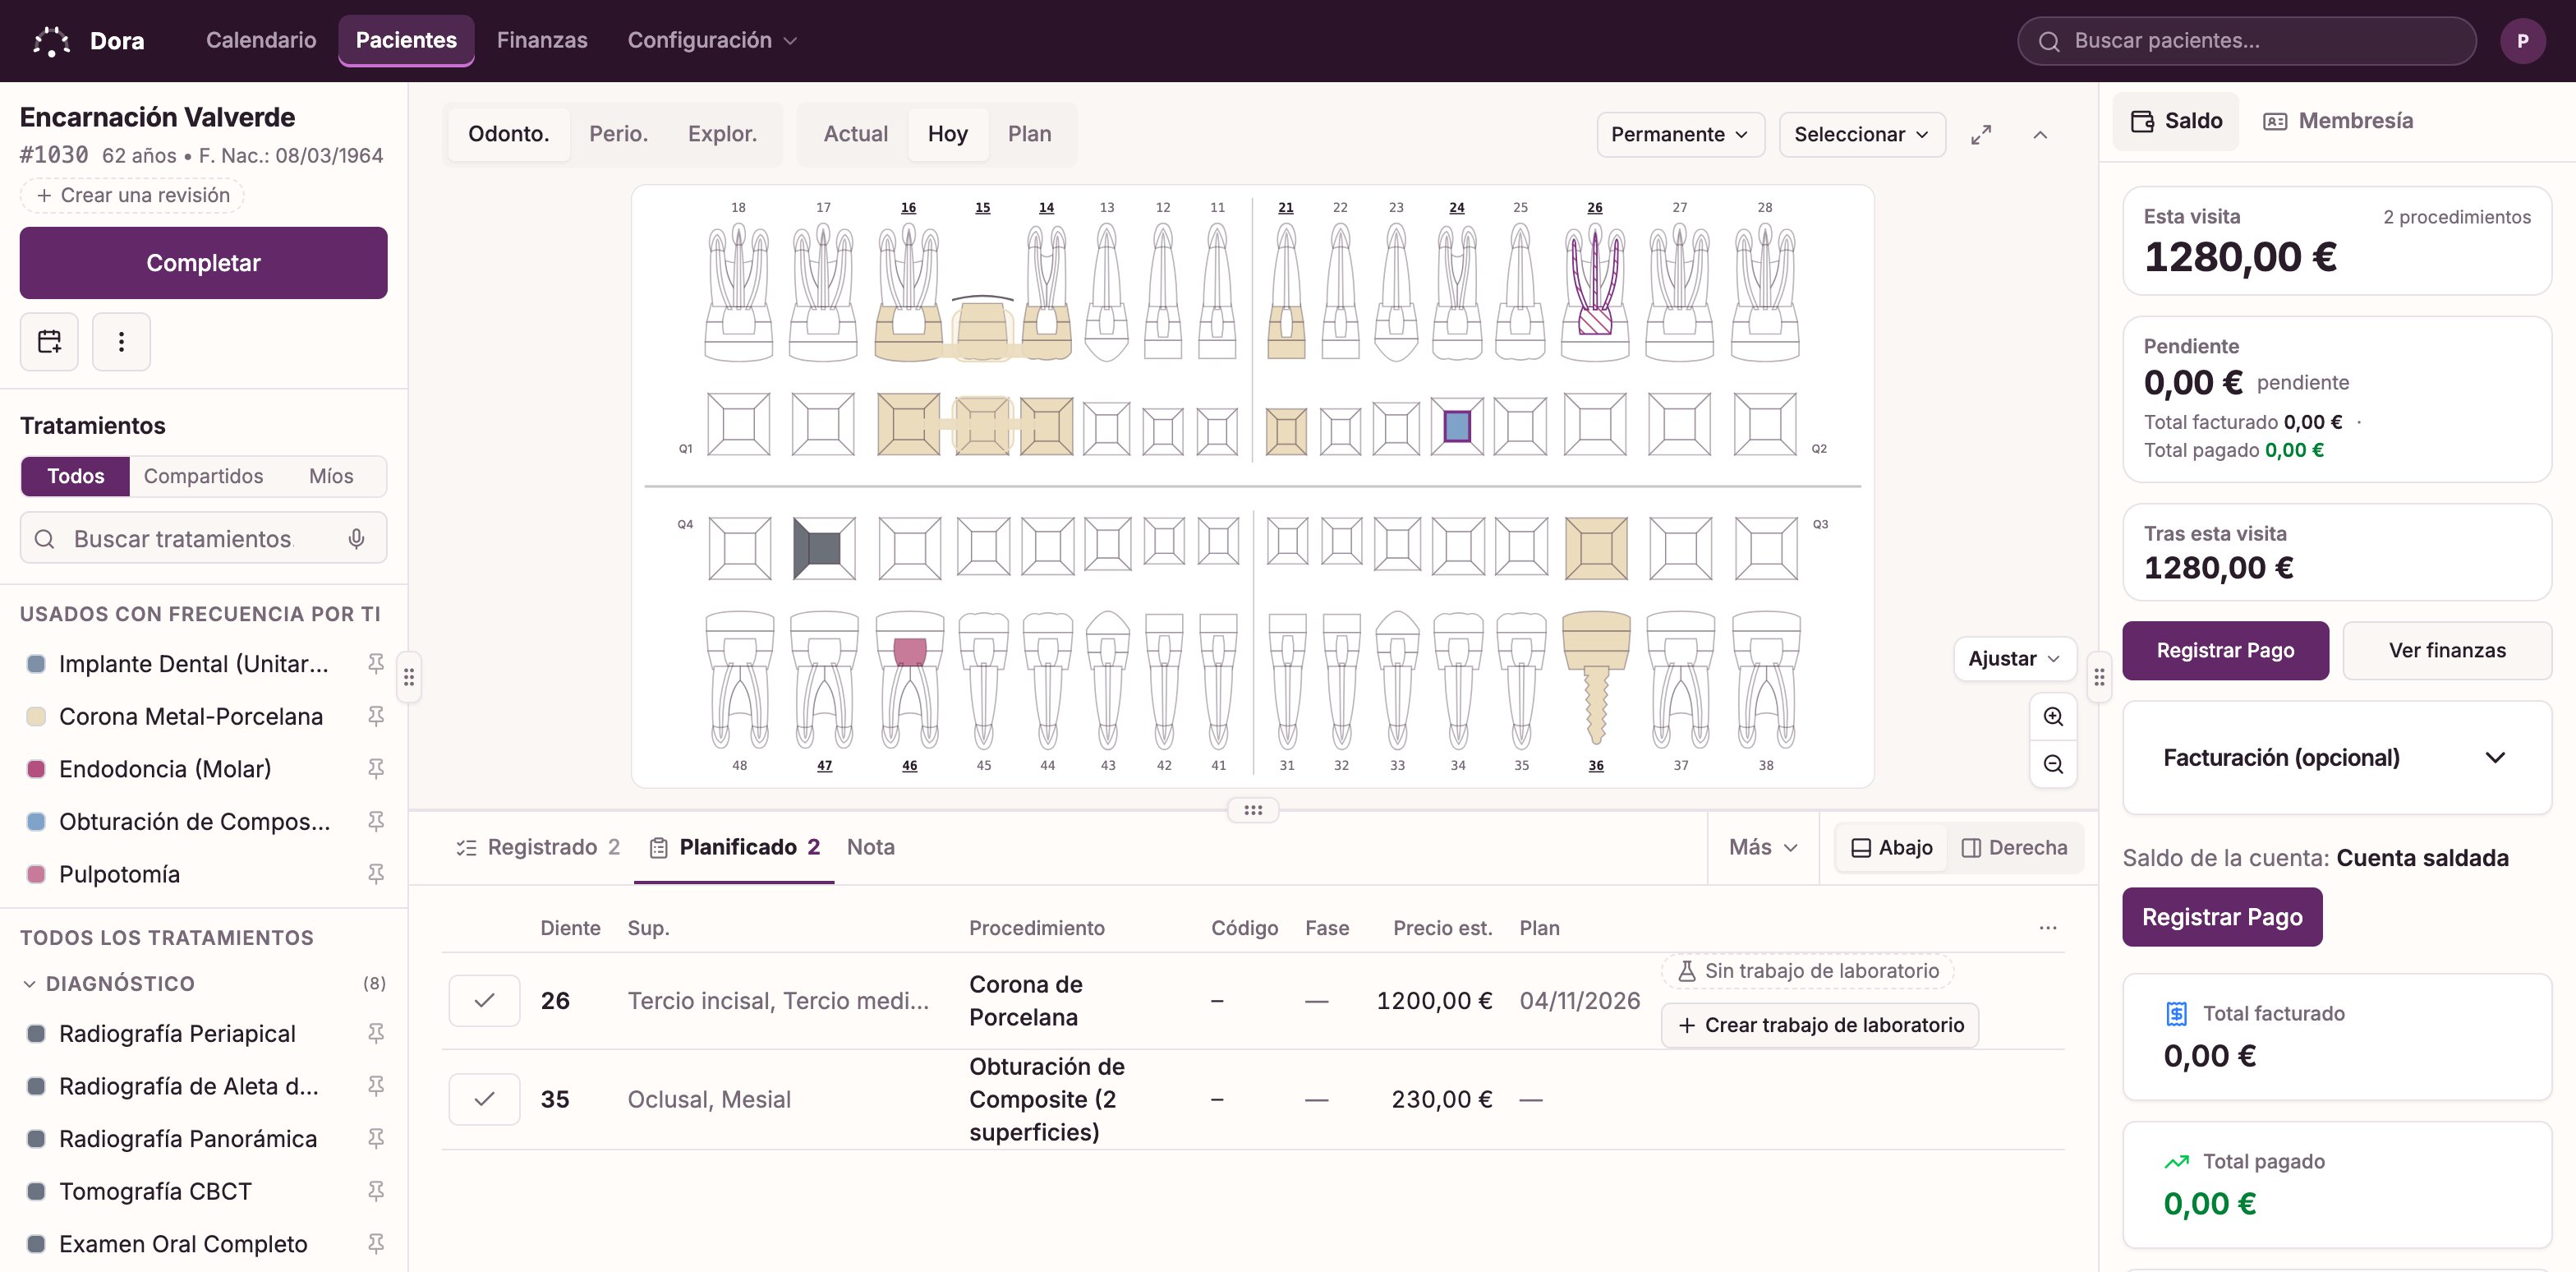Click the Dora logo
Image resolution: width=2576 pixels, height=1272 pixels.
(x=88, y=41)
